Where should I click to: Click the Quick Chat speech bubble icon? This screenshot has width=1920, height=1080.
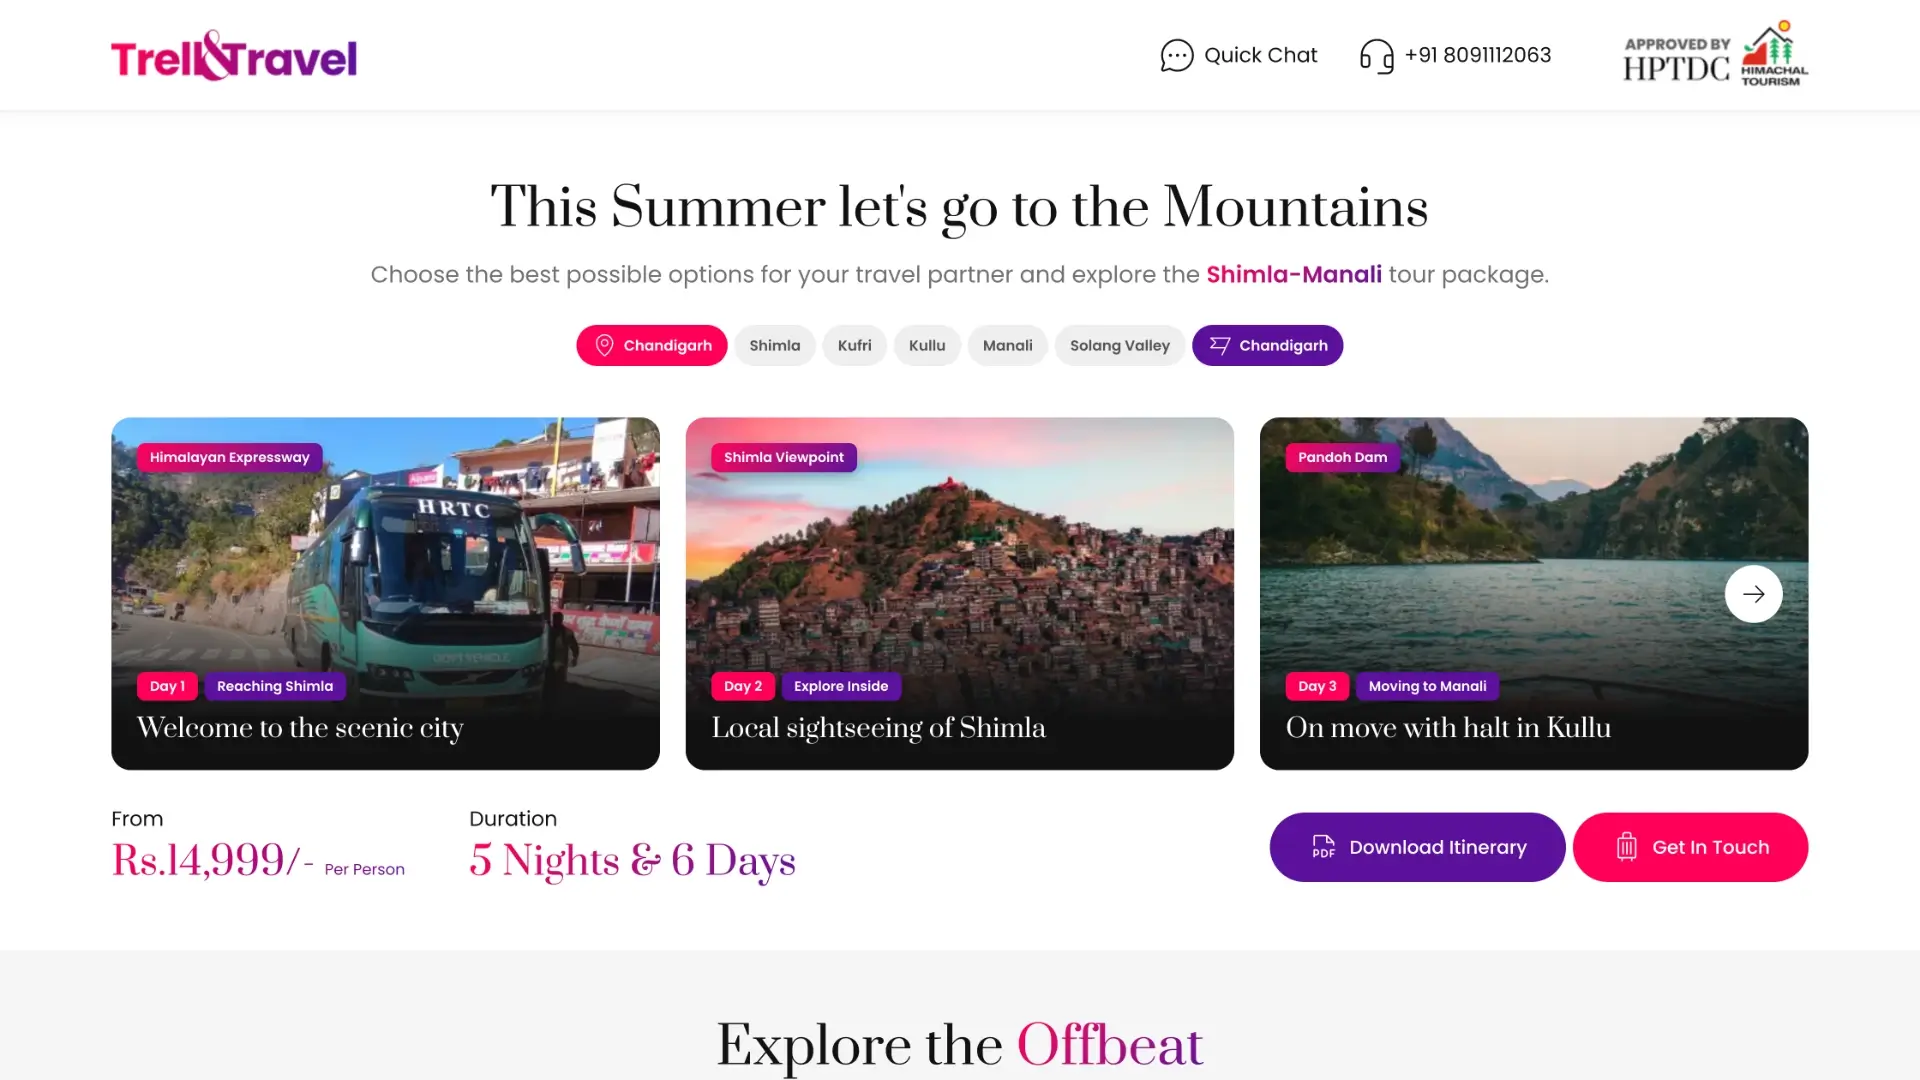[x=1176, y=55]
